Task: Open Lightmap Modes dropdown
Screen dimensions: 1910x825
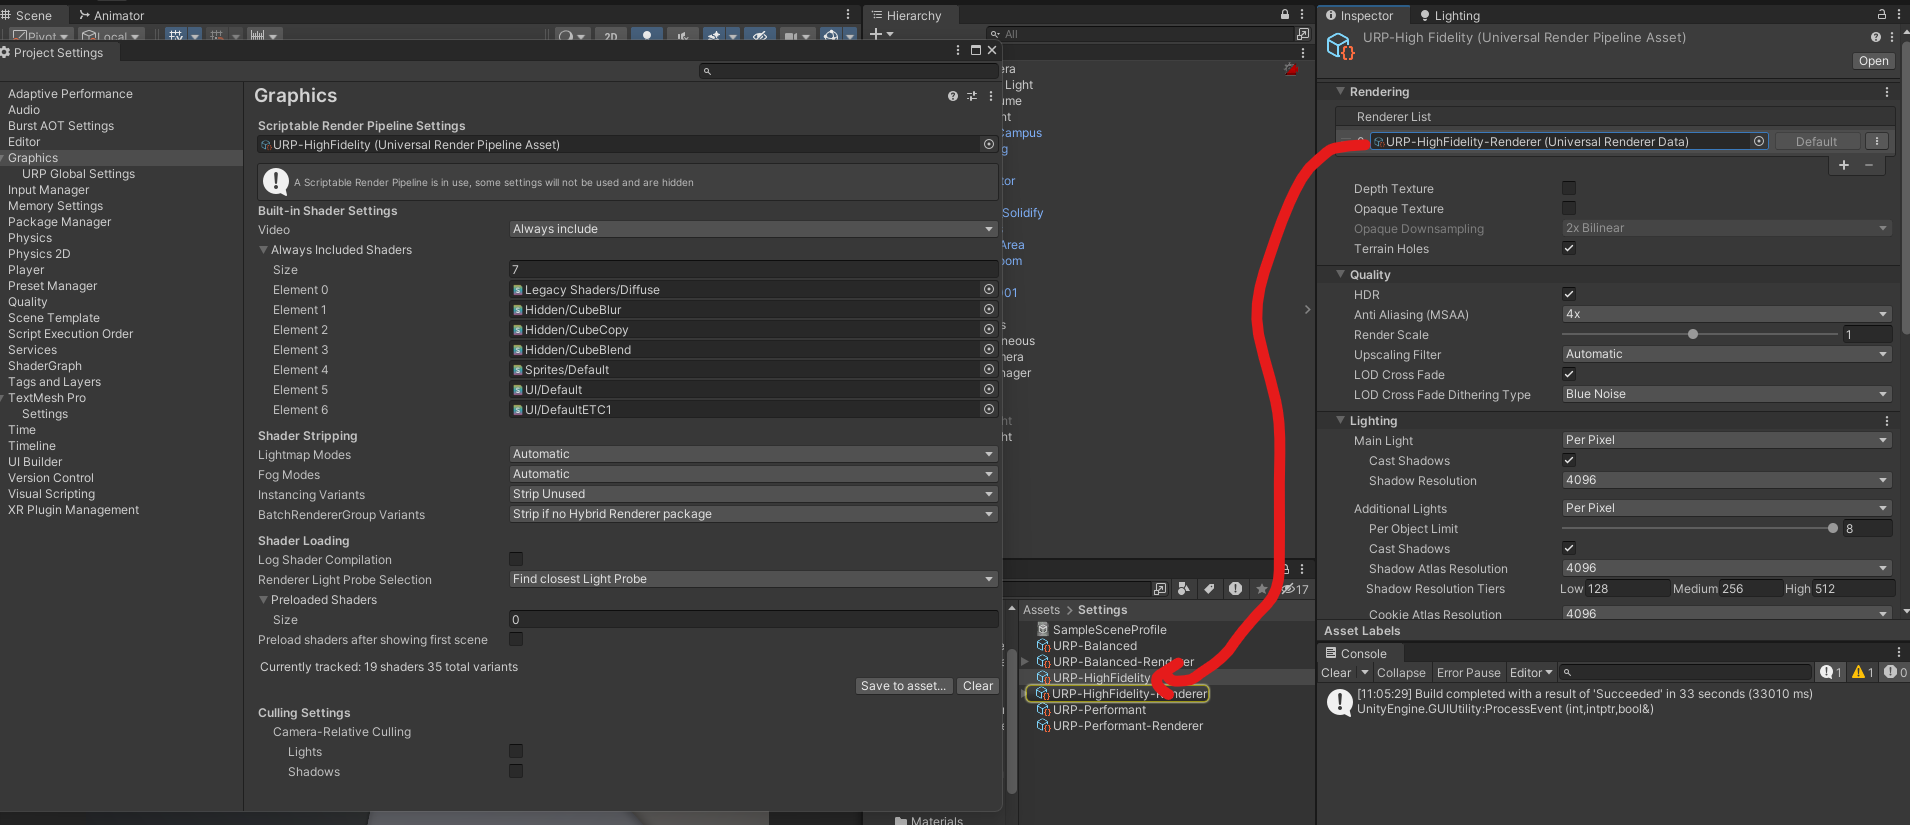Action: (753, 454)
